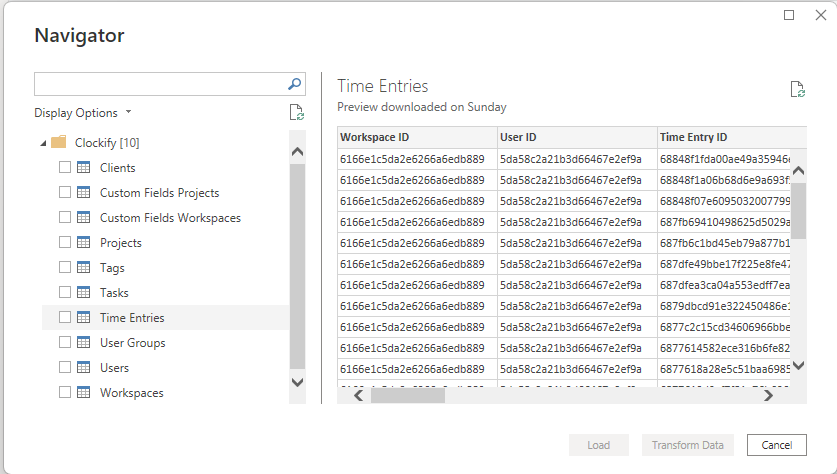Click the search magnifier icon
The image size is (837, 474).
point(294,84)
